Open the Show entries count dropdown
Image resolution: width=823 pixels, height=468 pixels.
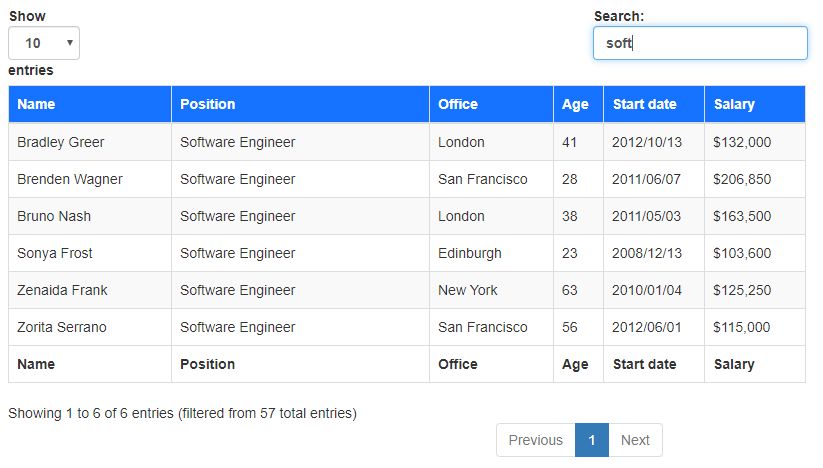44,43
